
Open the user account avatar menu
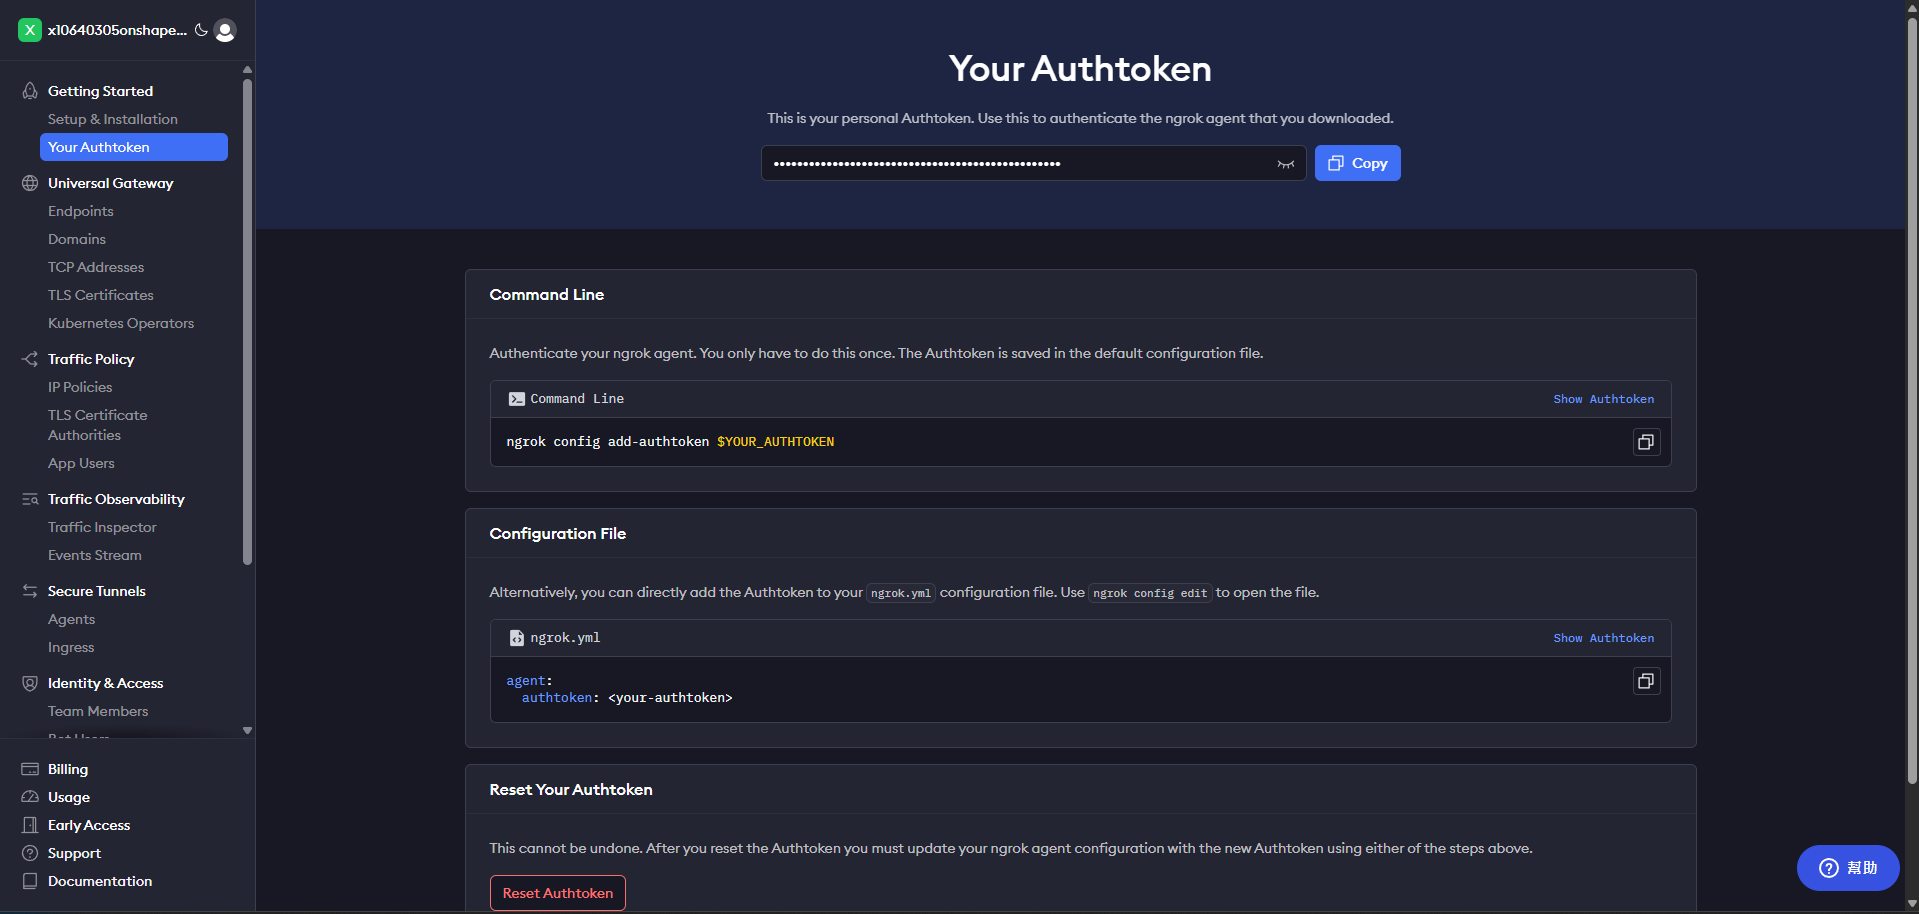point(225,31)
